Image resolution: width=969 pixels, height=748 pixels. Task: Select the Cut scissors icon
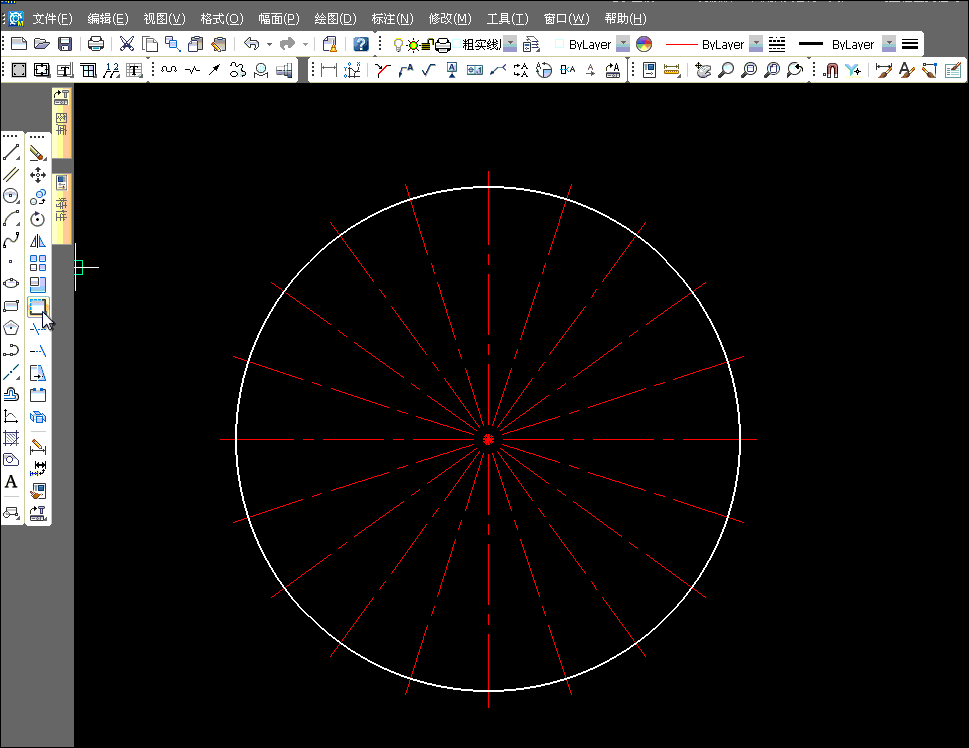(x=127, y=44)
